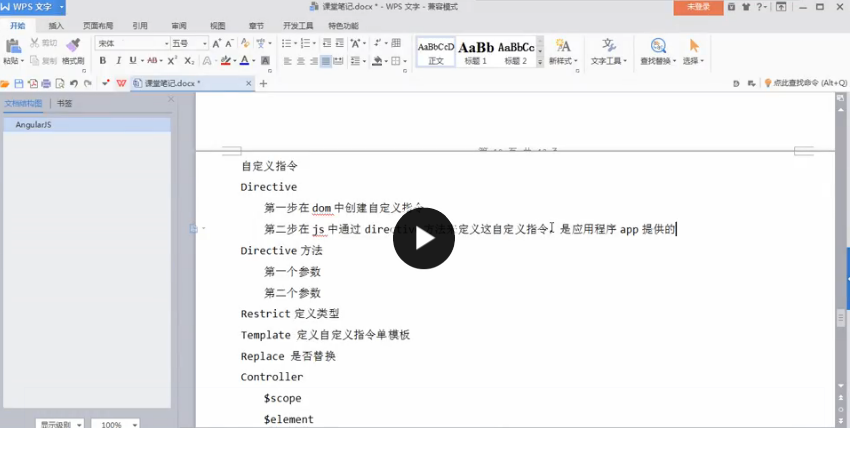Click the Cut (剪切) scissors icon
This screenshot has width=850, height=451.
[x=35, y=43]
